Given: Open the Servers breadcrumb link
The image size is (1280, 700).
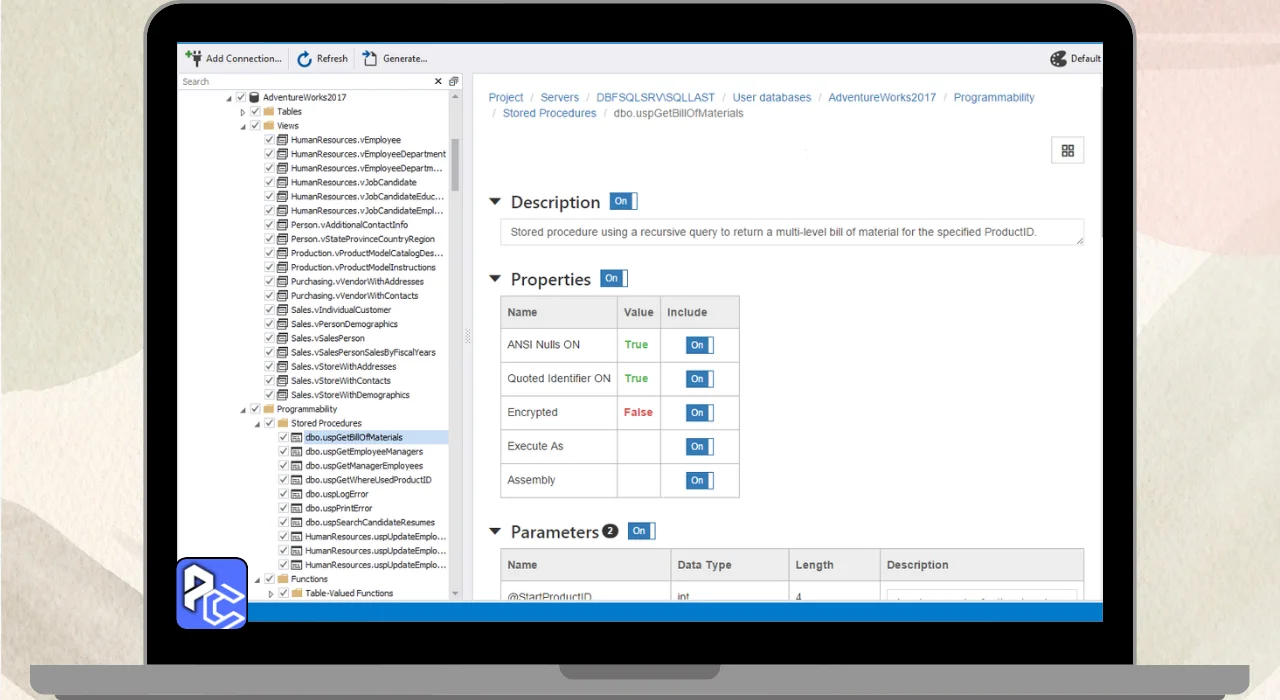Looking at the screenshot, I should [x=560, y=97].
